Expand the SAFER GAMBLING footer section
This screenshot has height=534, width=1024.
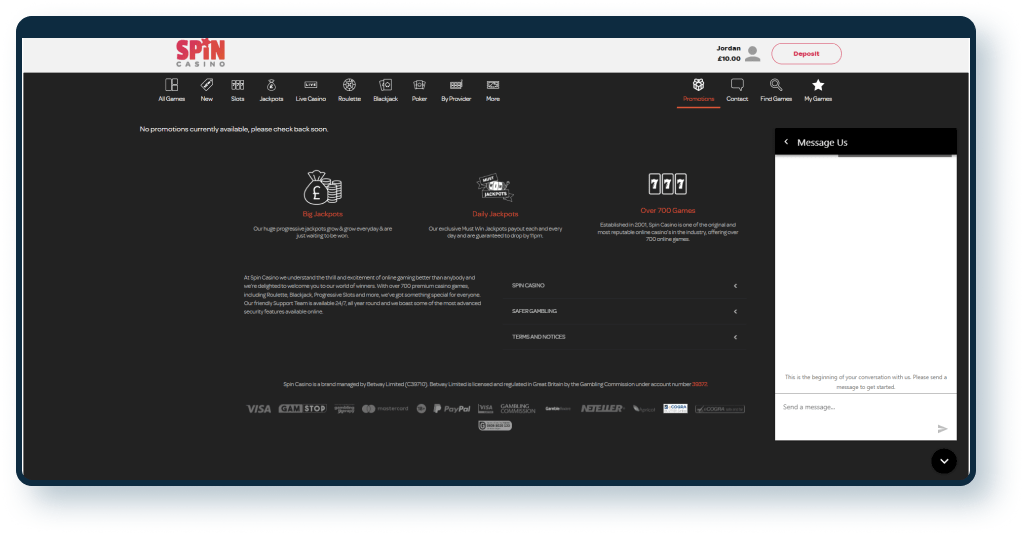click(x=625, y=311)
